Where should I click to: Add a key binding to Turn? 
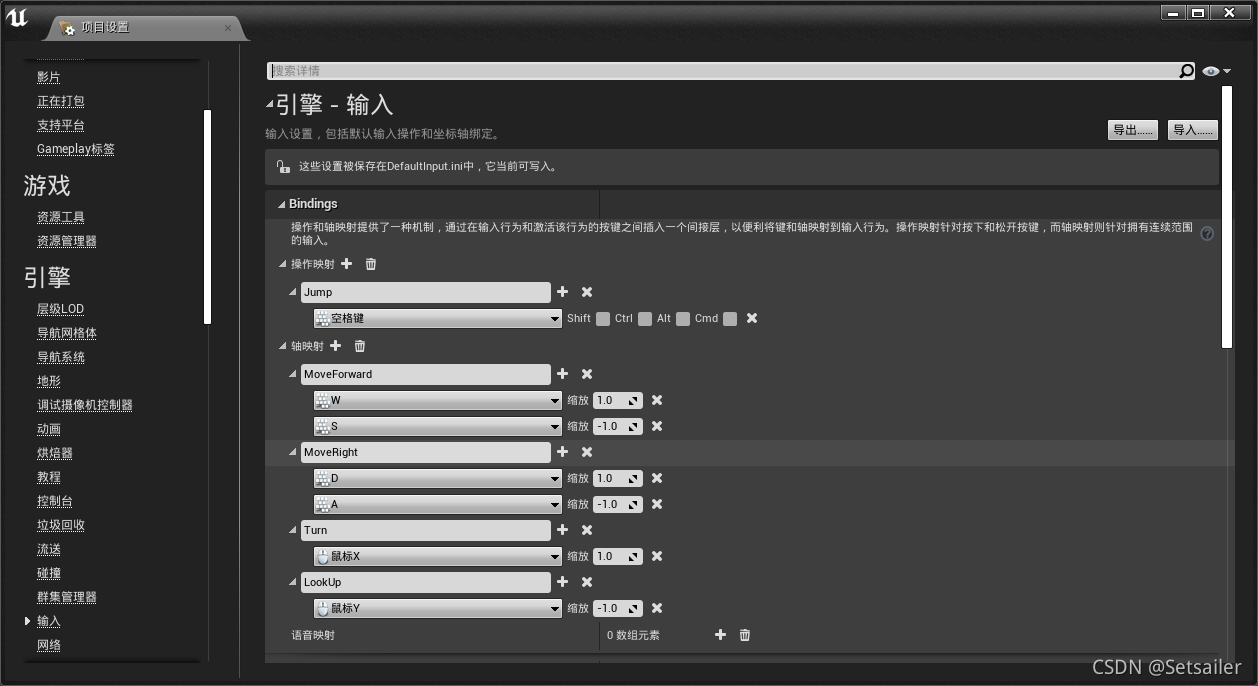[x=563, y=530]
